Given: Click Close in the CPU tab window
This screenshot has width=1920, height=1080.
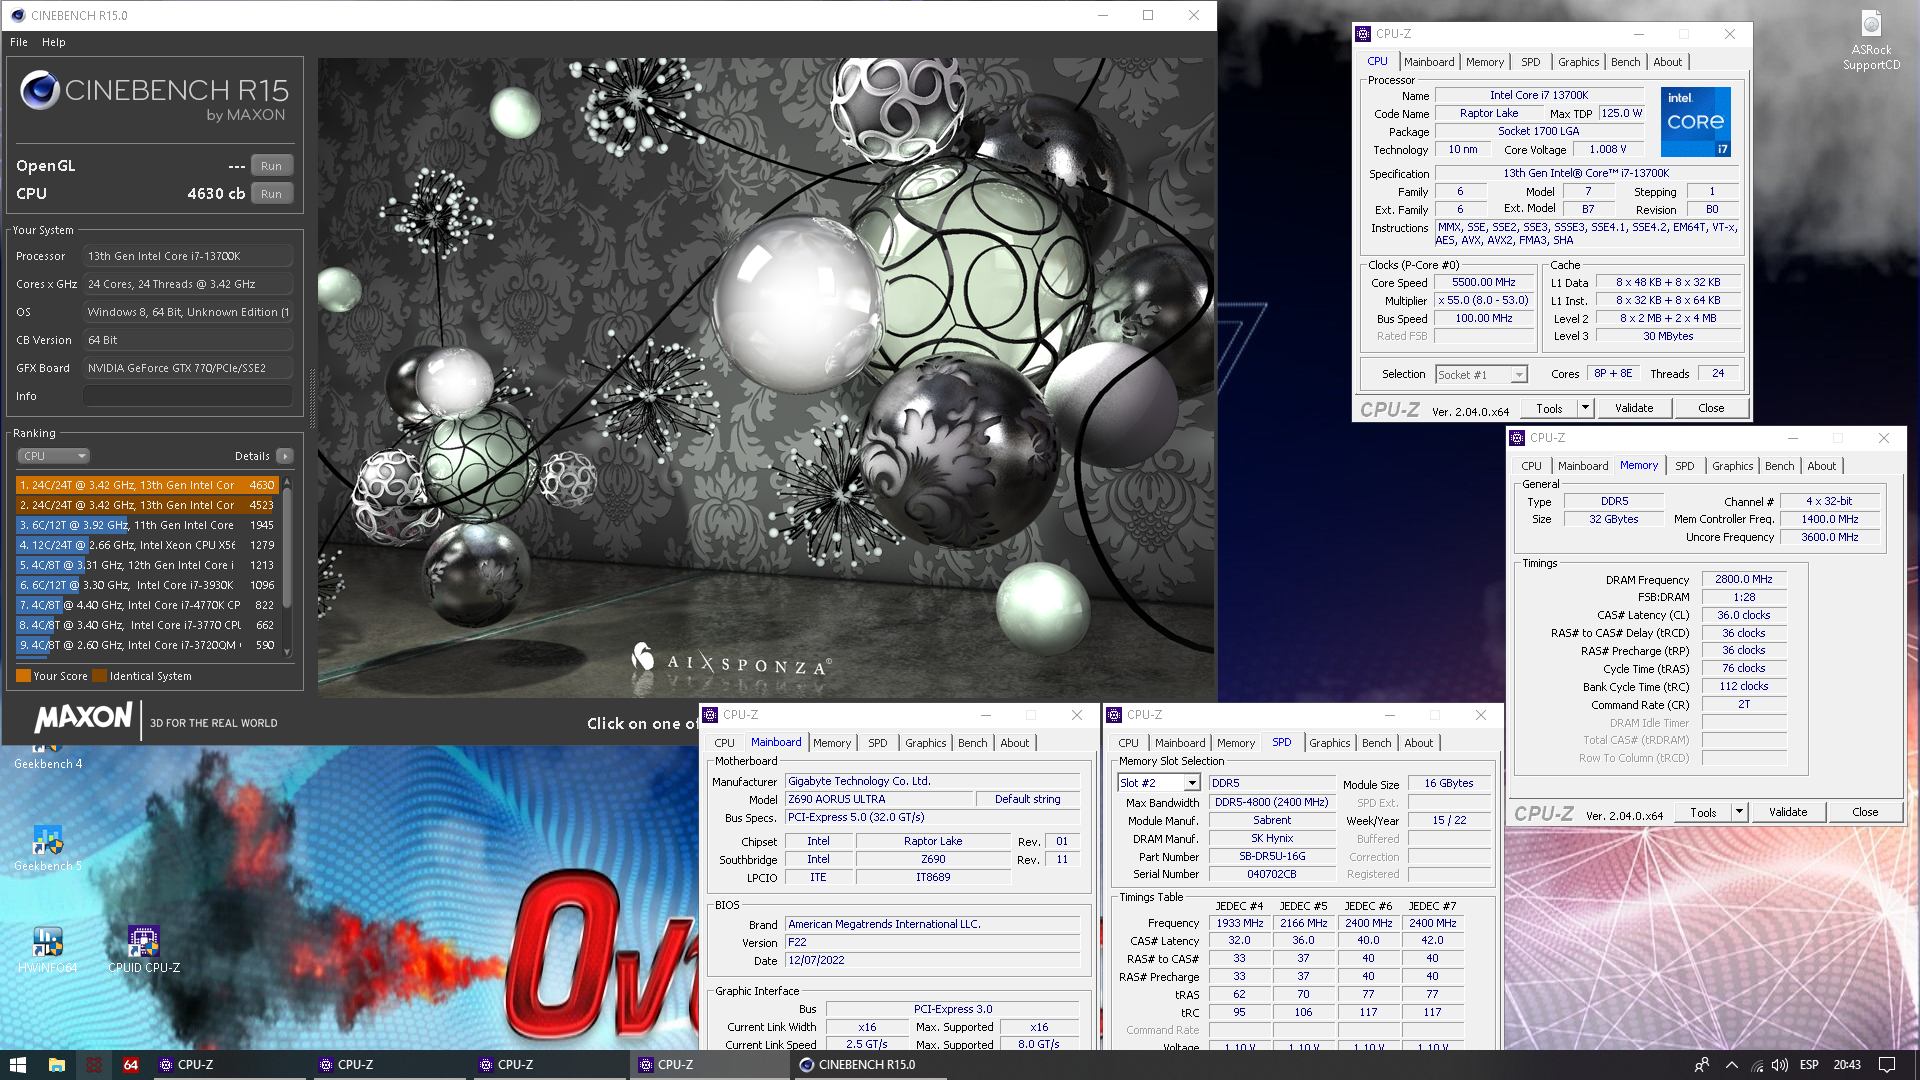Looking at the screenshot, I should 1710,408.
